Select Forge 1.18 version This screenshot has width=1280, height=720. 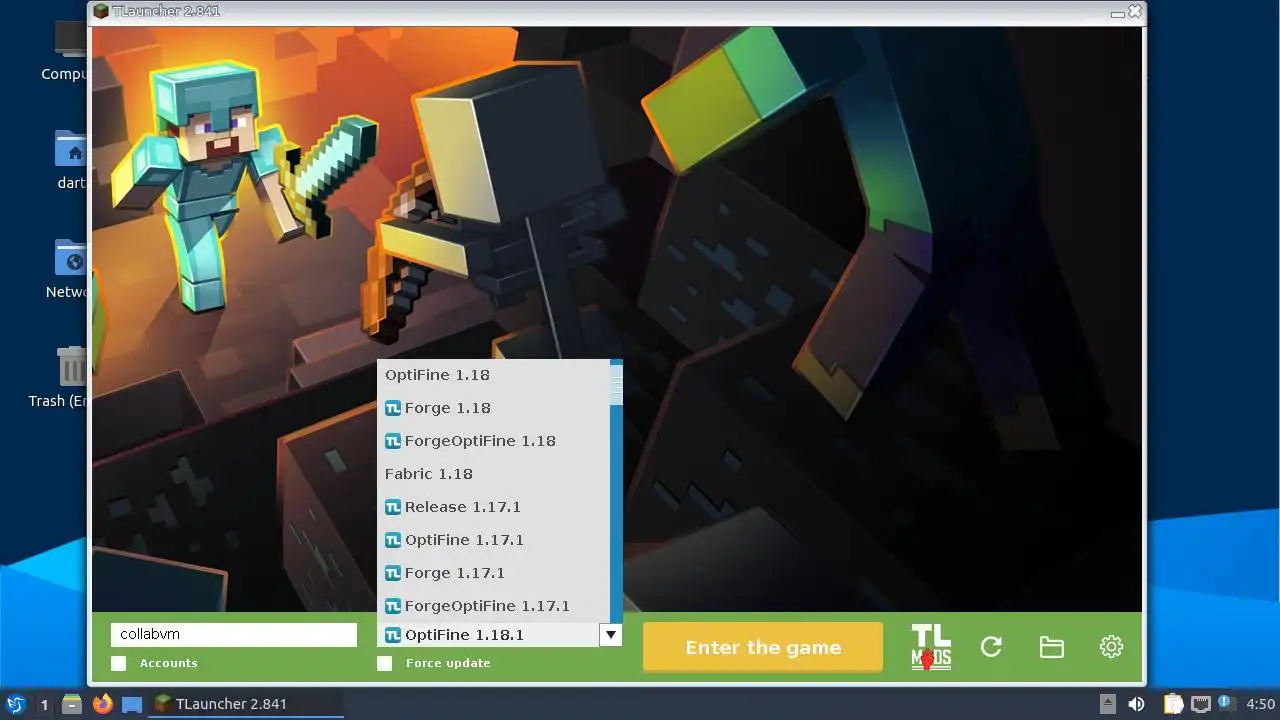point(493,408)
